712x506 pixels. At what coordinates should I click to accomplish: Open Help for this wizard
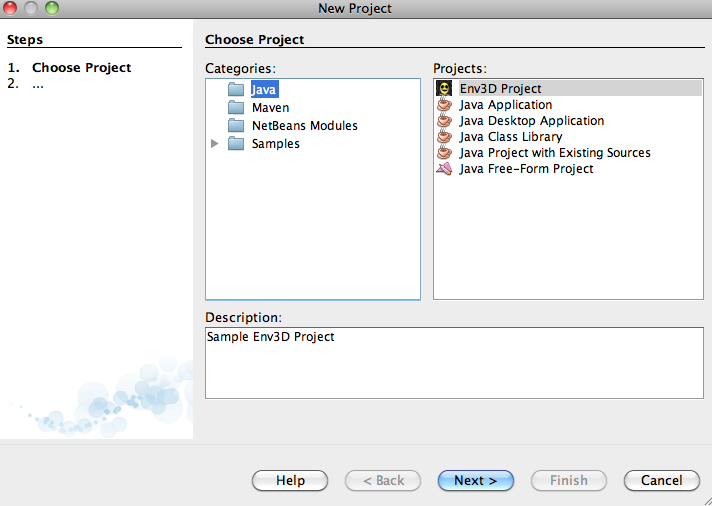tap(290, 480)
